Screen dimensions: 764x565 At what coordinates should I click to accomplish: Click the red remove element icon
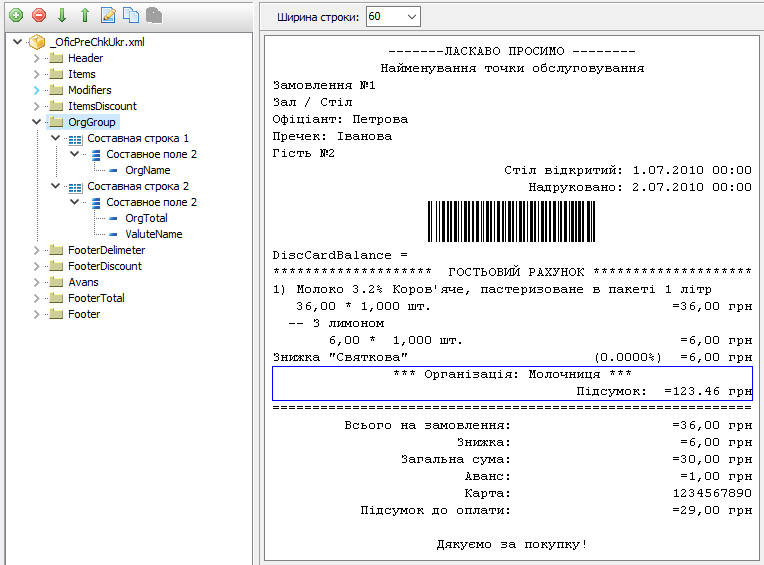(x=39, y=16)
